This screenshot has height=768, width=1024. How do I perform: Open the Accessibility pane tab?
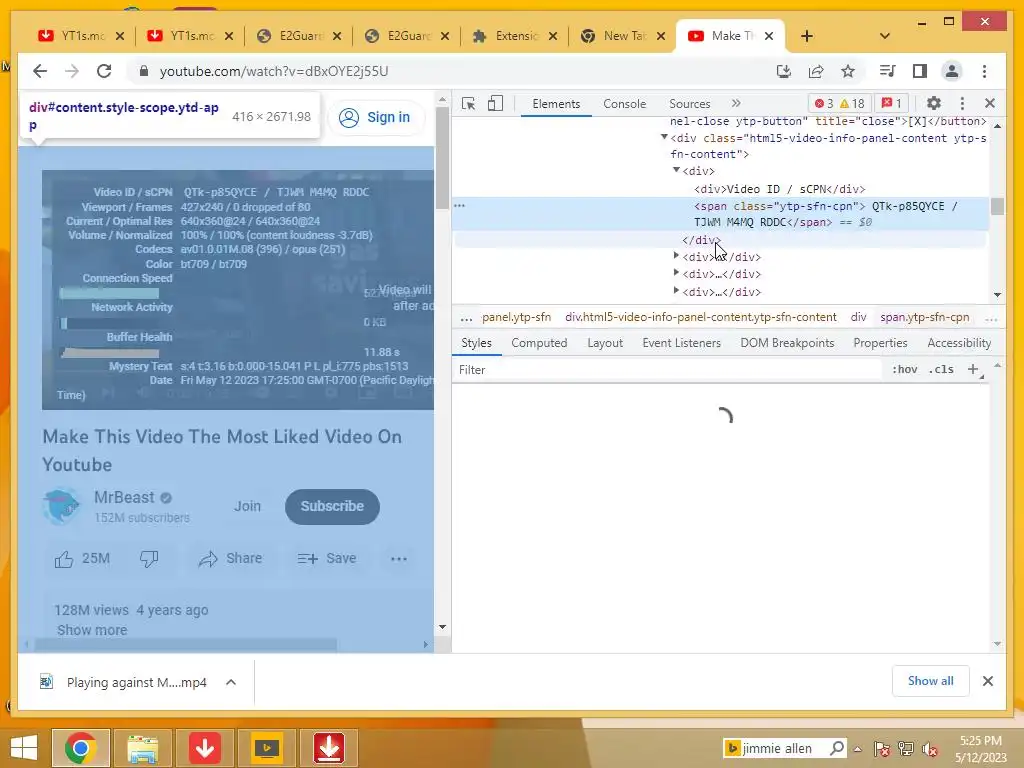pos(959,343)
